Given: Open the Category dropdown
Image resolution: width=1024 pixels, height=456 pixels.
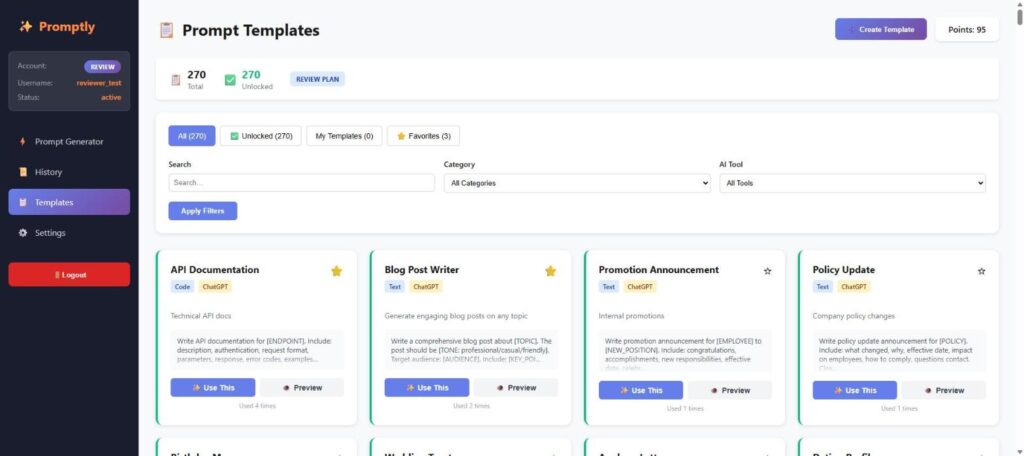Looking at the screenshot, I should click(577, 184).
